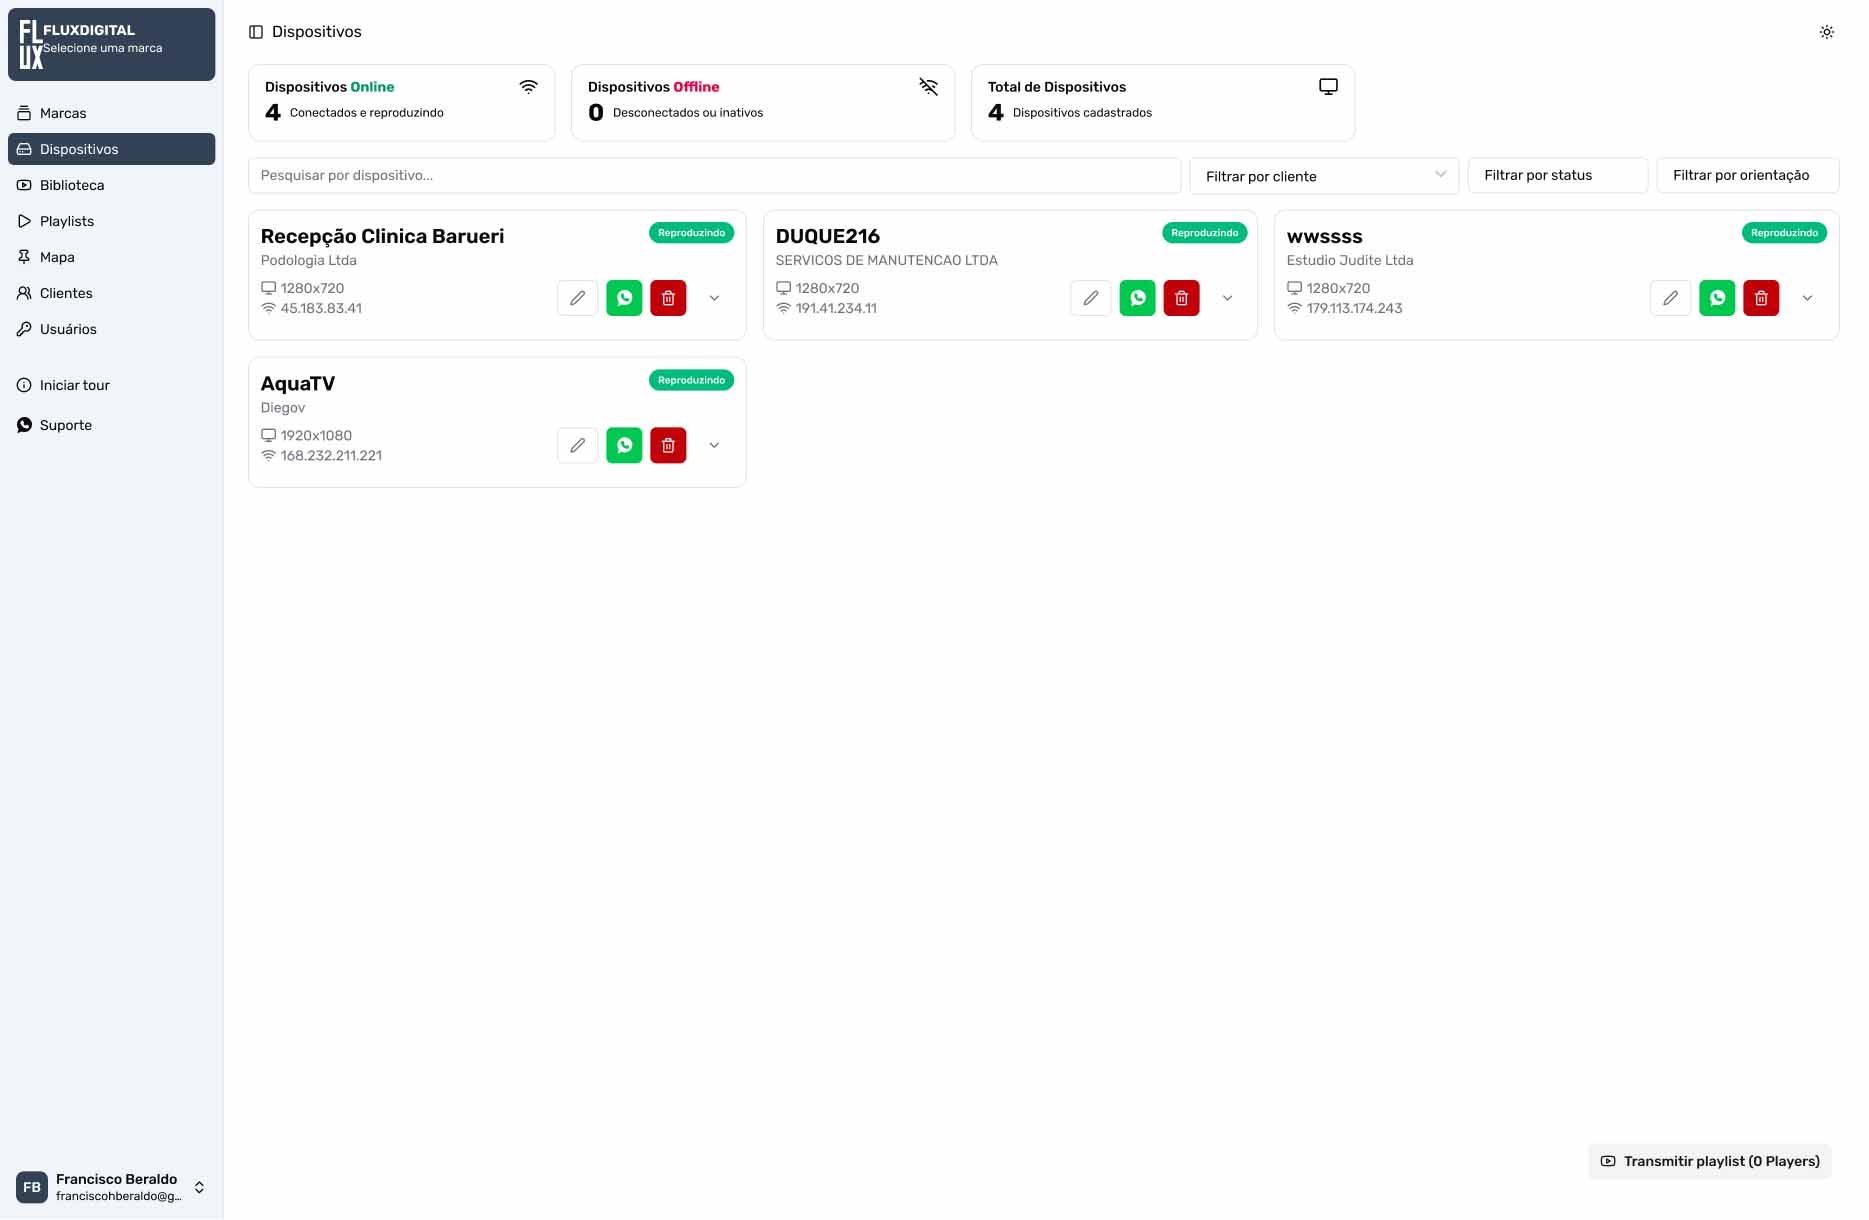Click the edit pencil for Recepção Clinica Barueri
The width and height of the screenshot is (1869, 1220).
pos(577,298)
